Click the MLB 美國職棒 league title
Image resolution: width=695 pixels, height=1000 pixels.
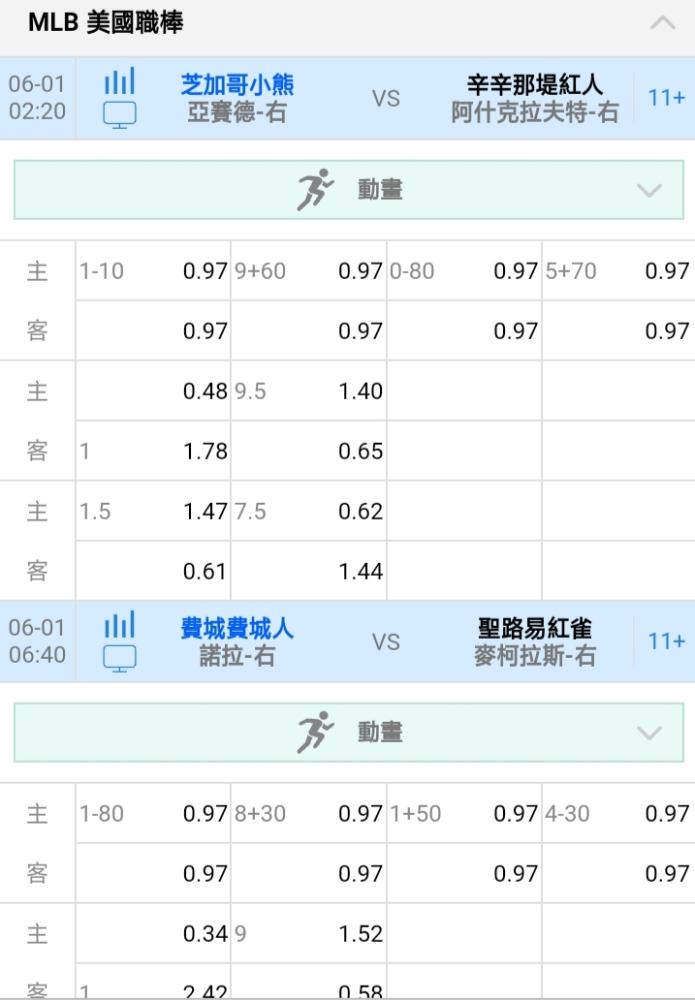106,23
